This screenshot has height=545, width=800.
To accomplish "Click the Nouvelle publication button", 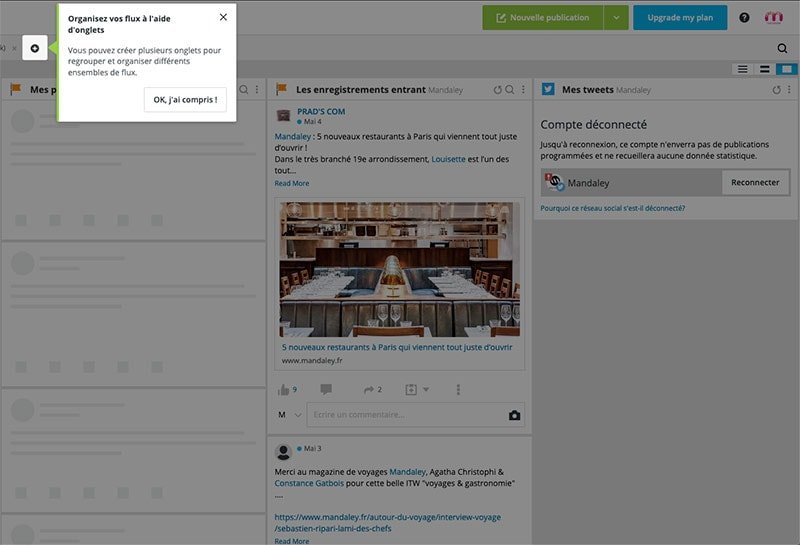I will 543,17.
